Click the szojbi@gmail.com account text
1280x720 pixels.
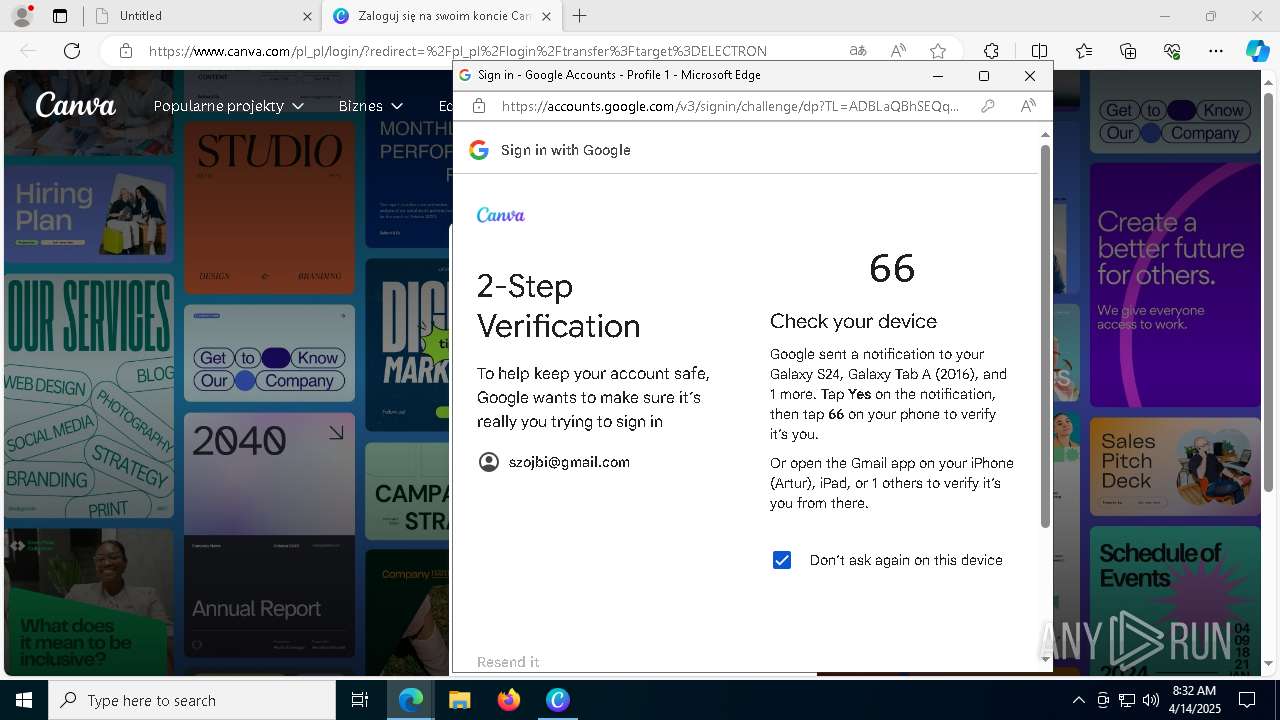coord(569,462)
